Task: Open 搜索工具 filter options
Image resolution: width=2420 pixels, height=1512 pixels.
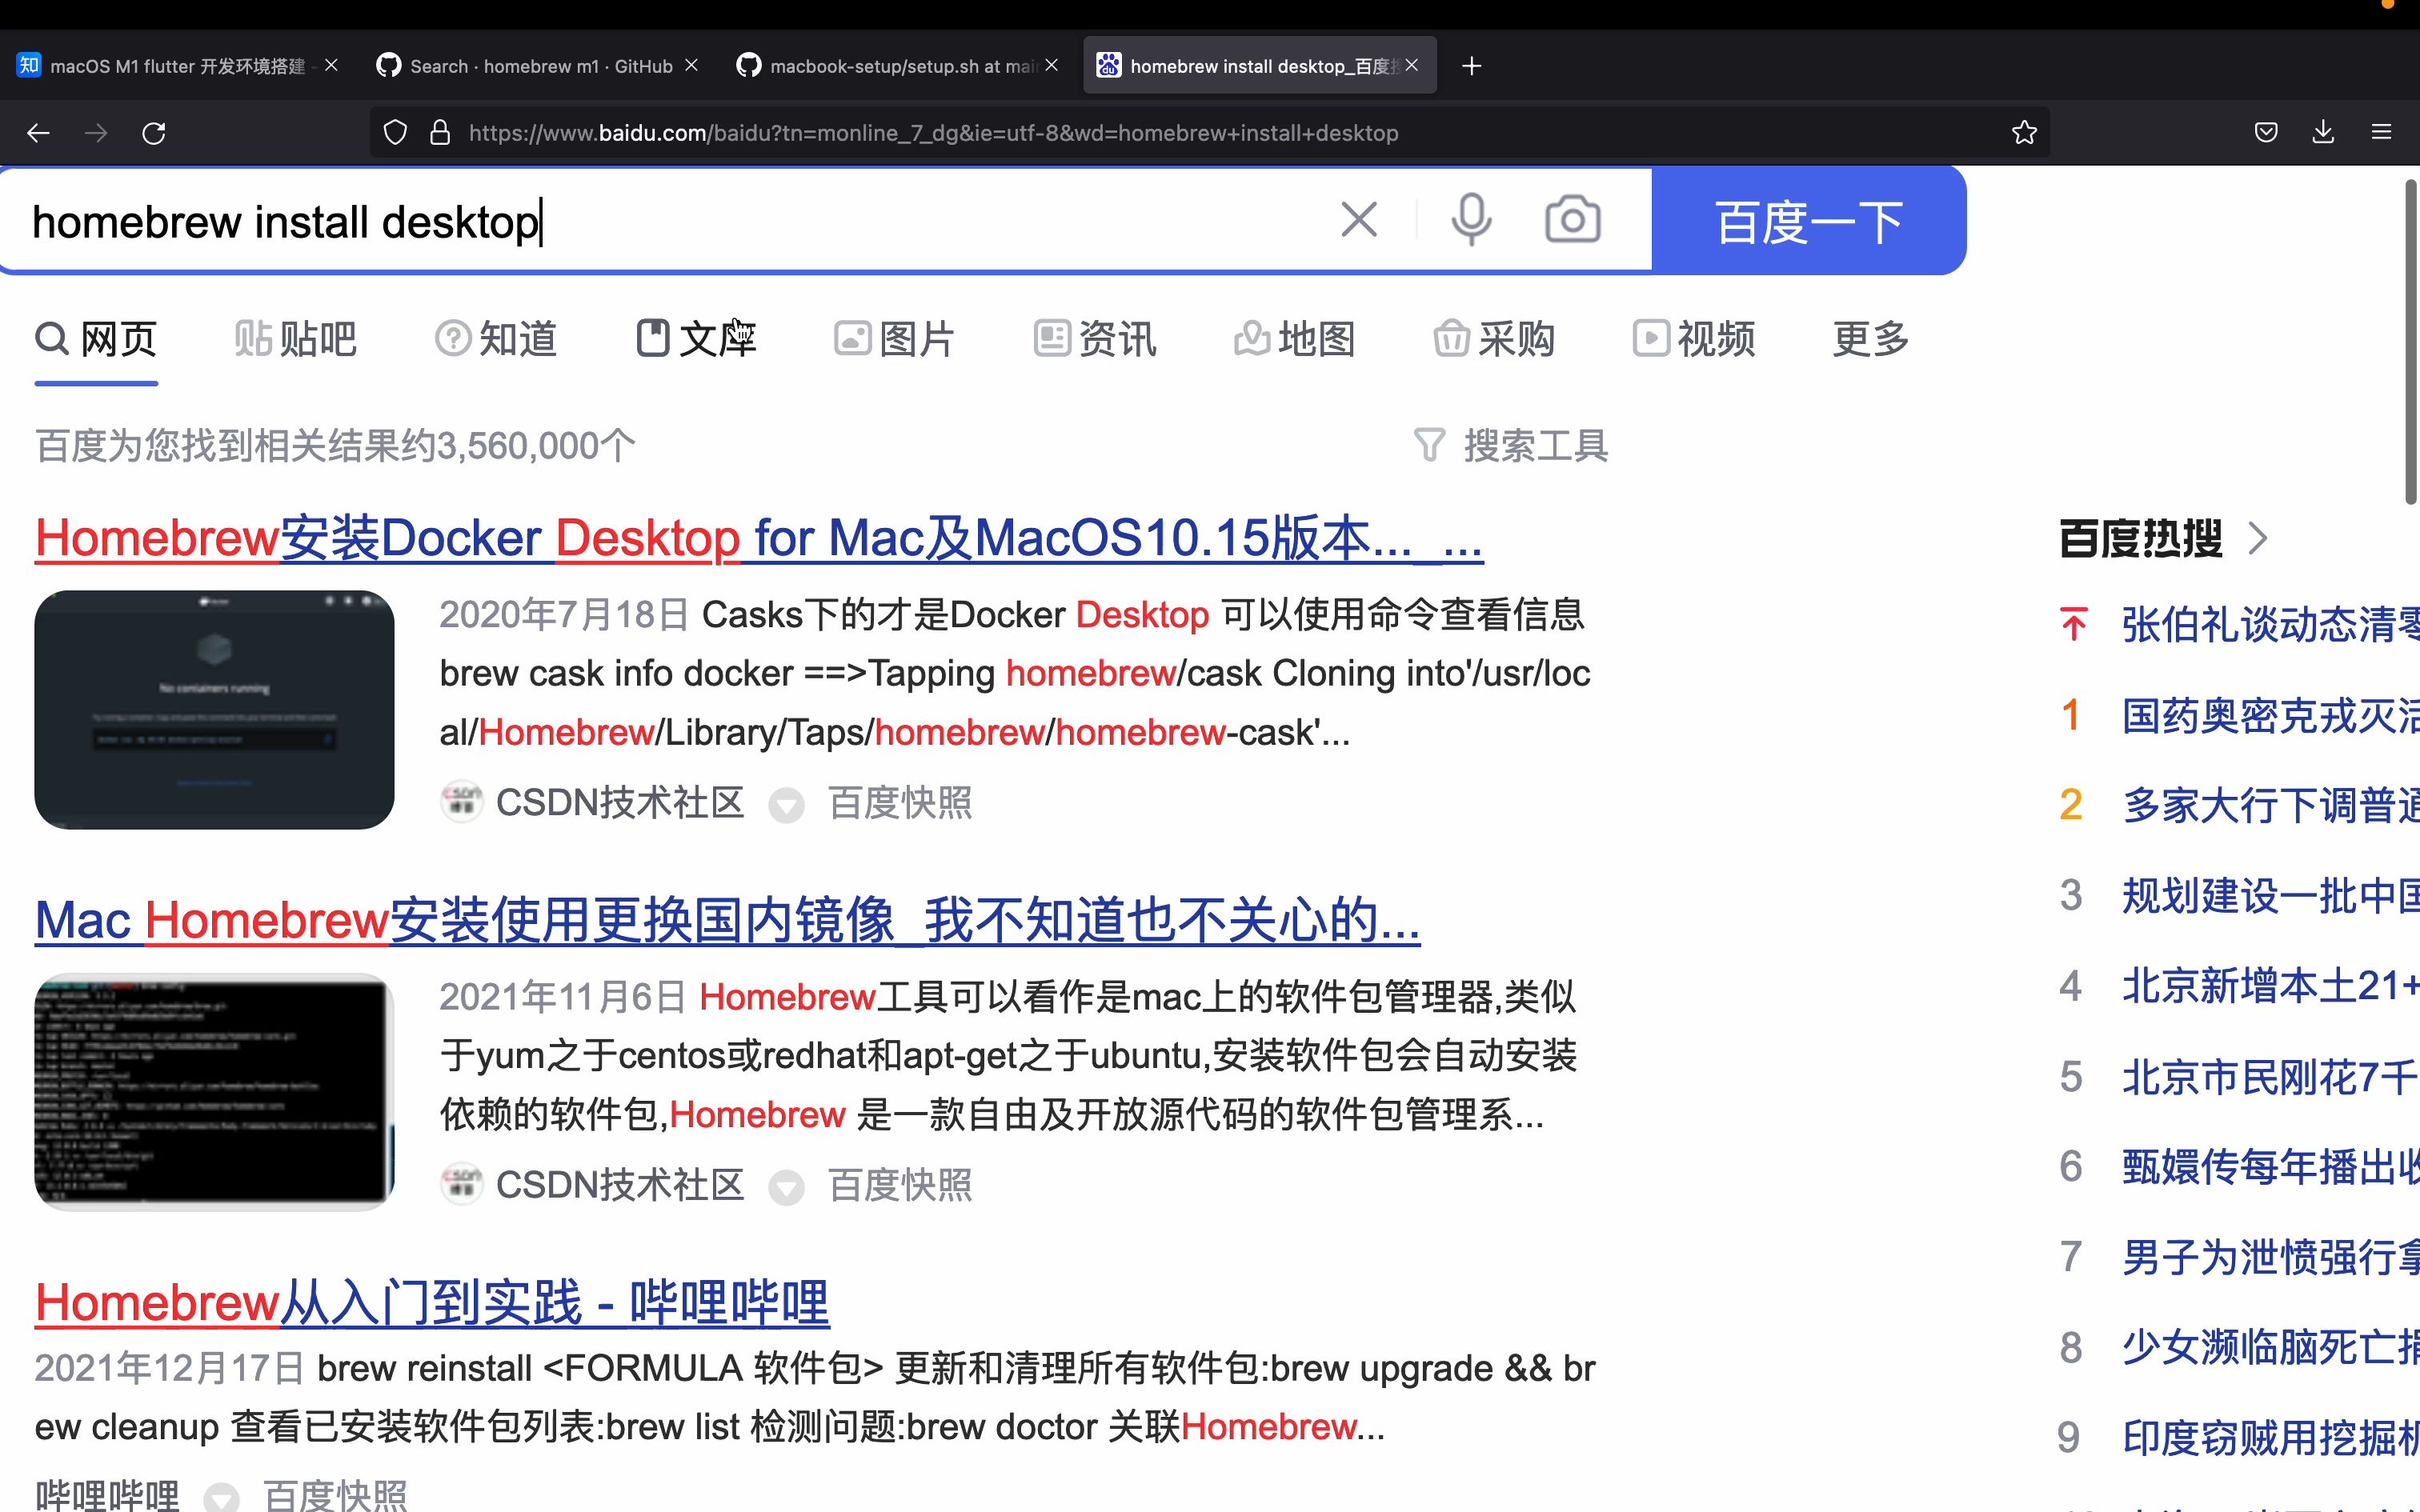Action: tap(1511, 445)
